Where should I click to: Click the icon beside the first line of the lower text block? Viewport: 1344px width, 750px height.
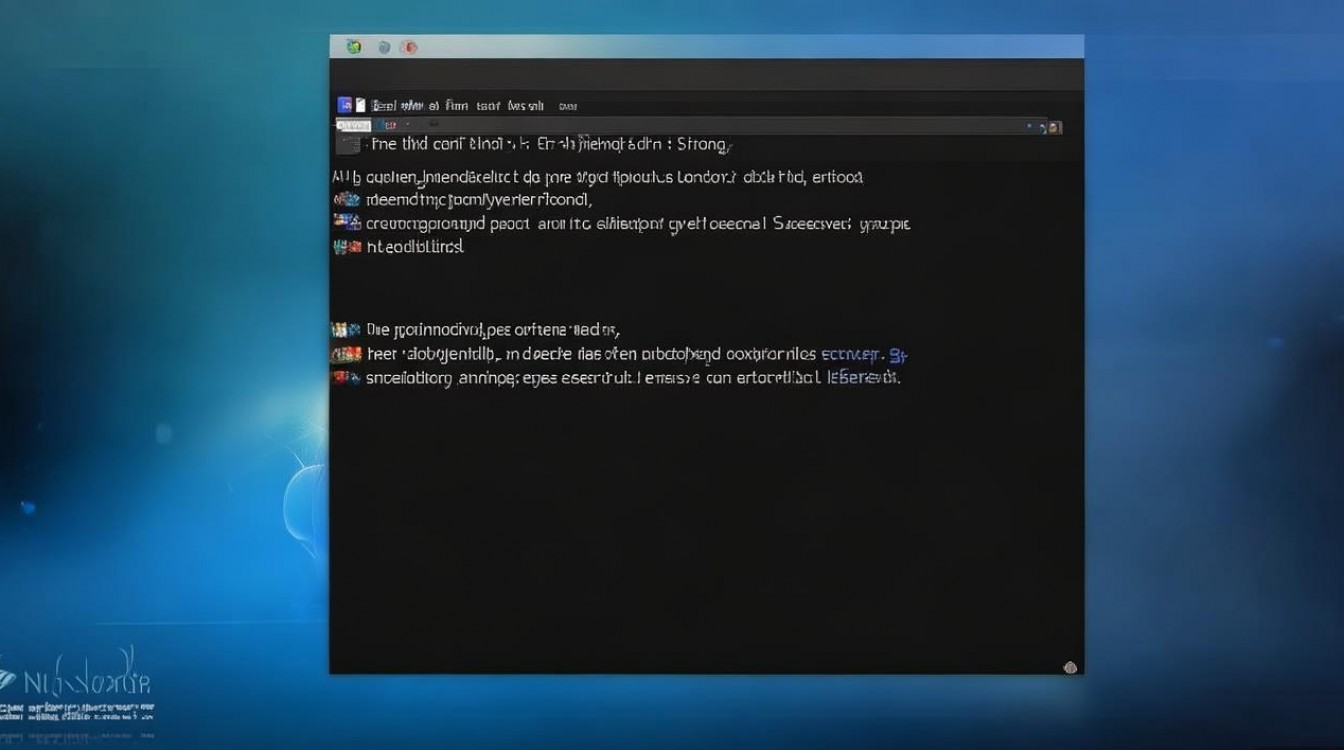345,328
